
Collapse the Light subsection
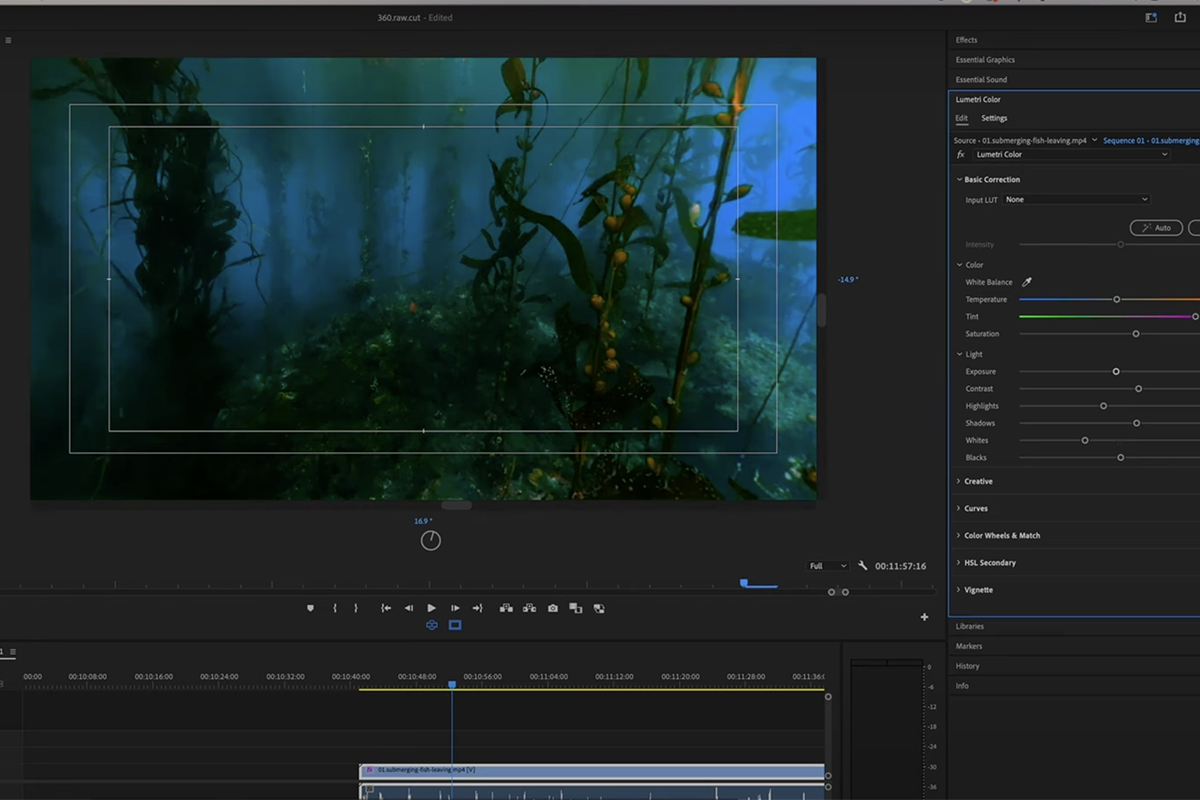(960, 354)
